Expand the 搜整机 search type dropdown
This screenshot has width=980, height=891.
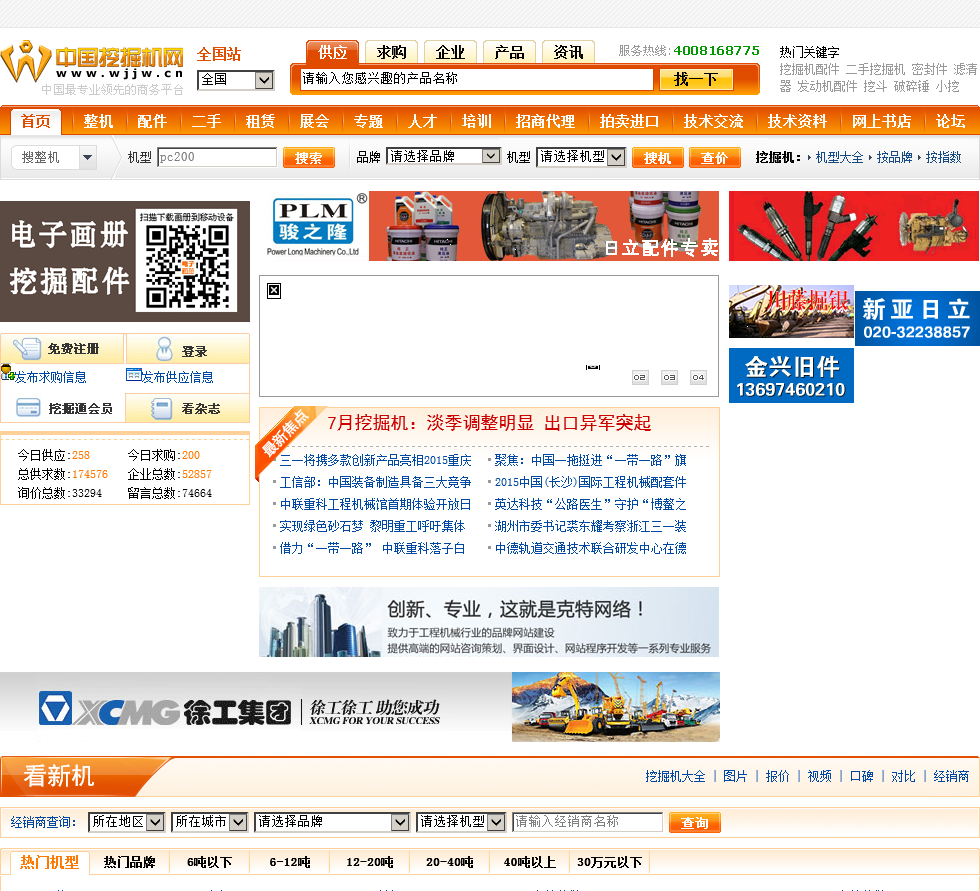tap(53, 157)
